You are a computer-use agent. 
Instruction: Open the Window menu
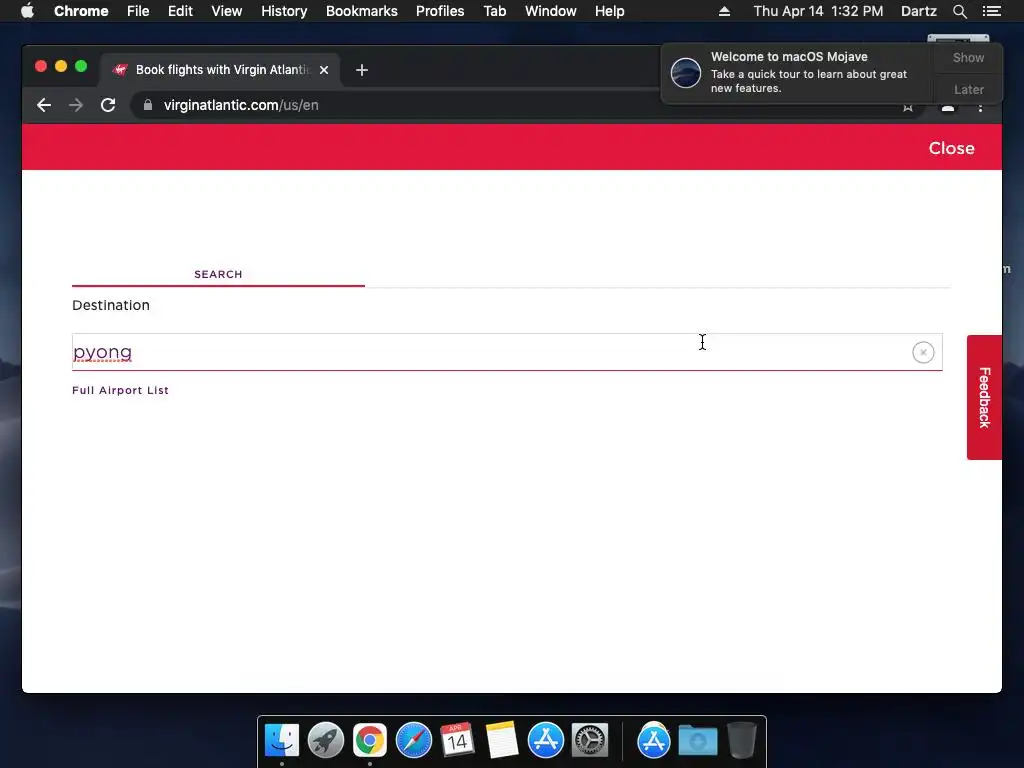[551, 11]
